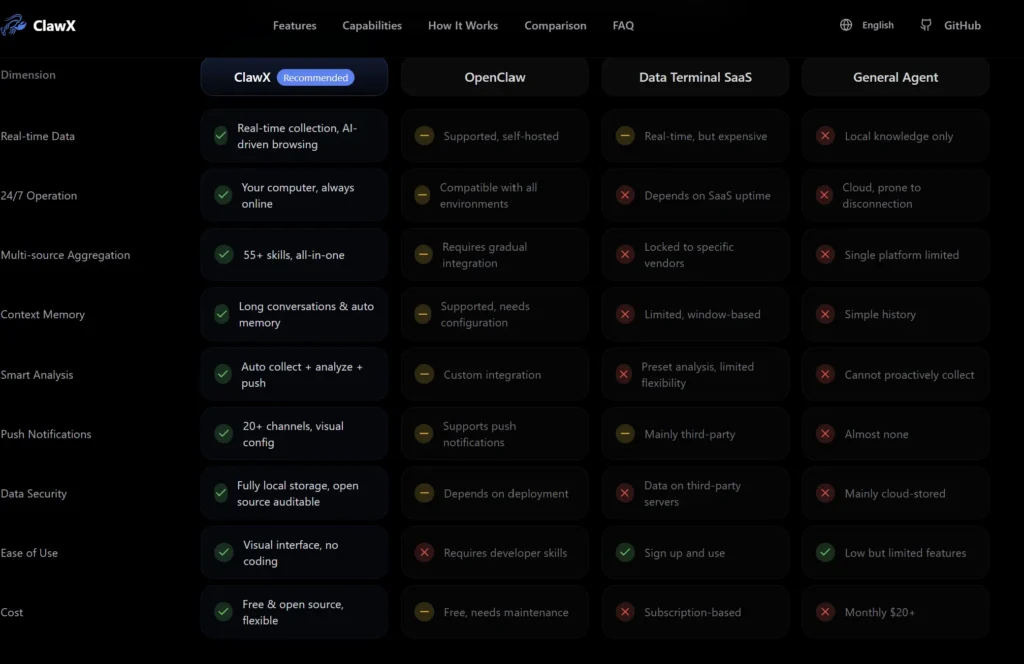Click the GitHub link in the top right
This screenshot has height=664, width=1024.
tap(950, 25)
